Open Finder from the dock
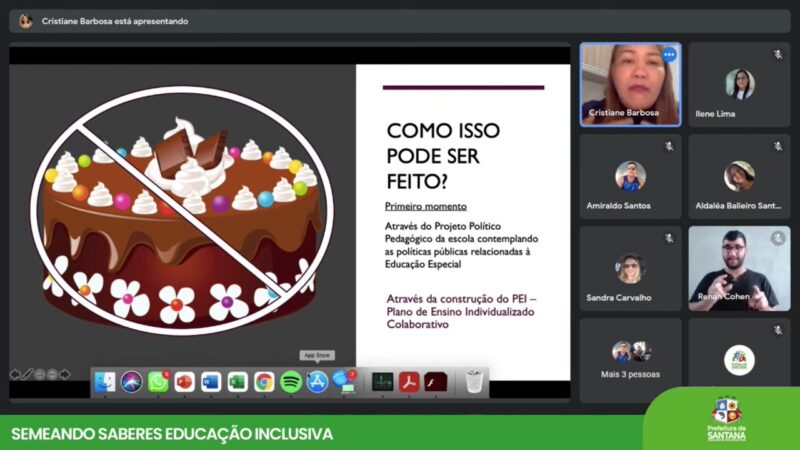 pyautogui.click(x=105, y=382)
